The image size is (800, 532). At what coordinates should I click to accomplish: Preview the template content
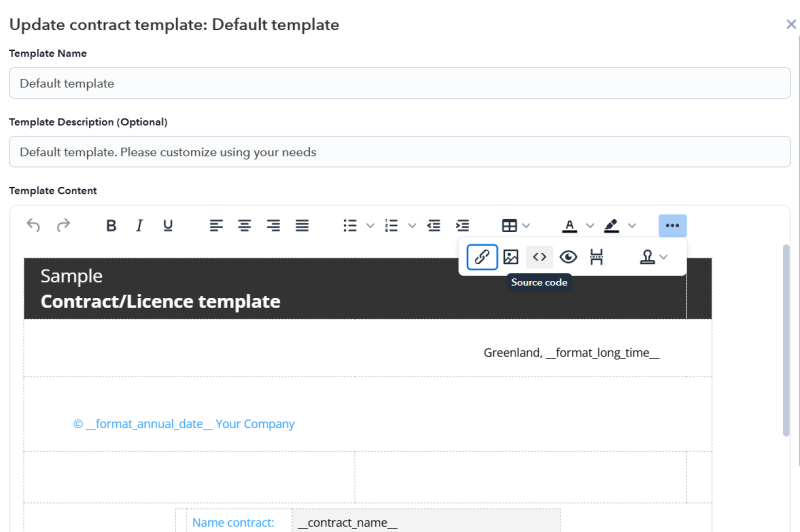tap(568, 257)
